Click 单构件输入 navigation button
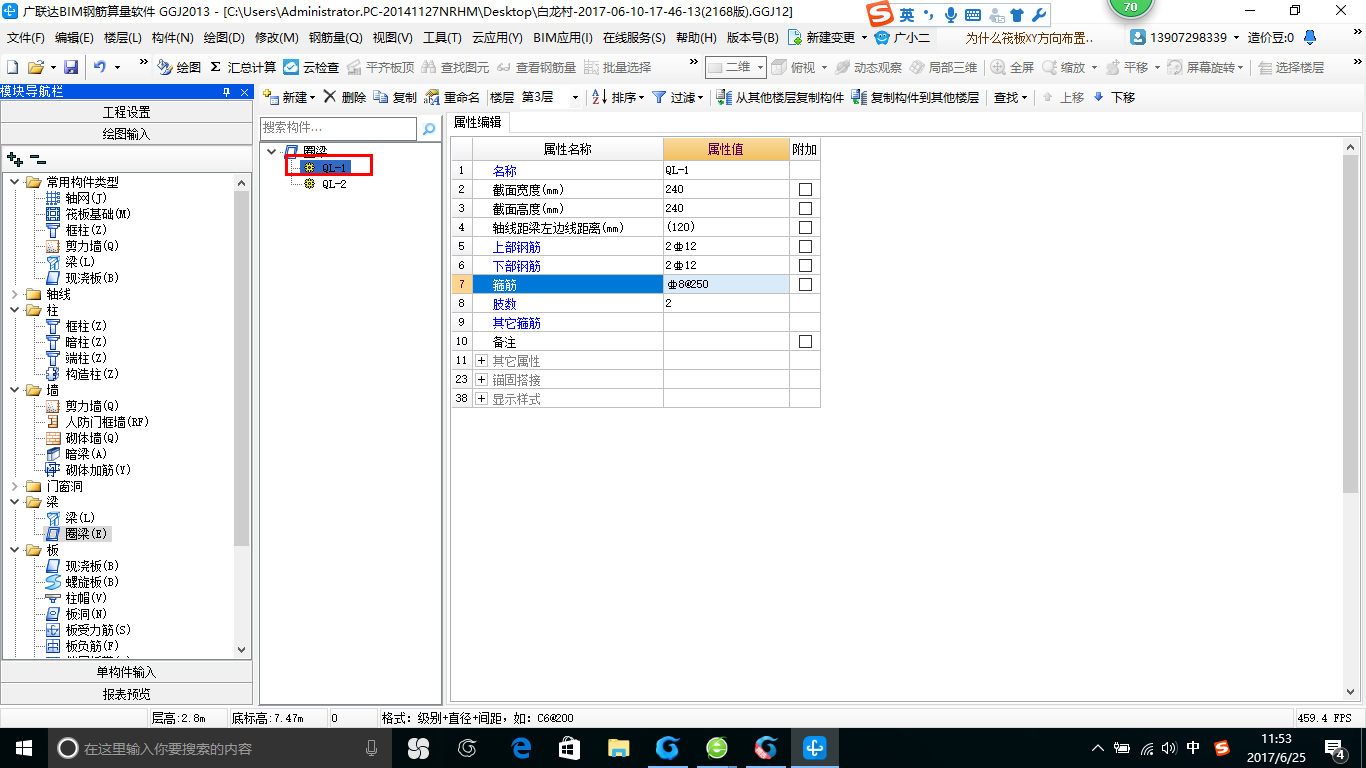Image resolution: width=1366 pixels, height=768 pixels. coord(126,672)
